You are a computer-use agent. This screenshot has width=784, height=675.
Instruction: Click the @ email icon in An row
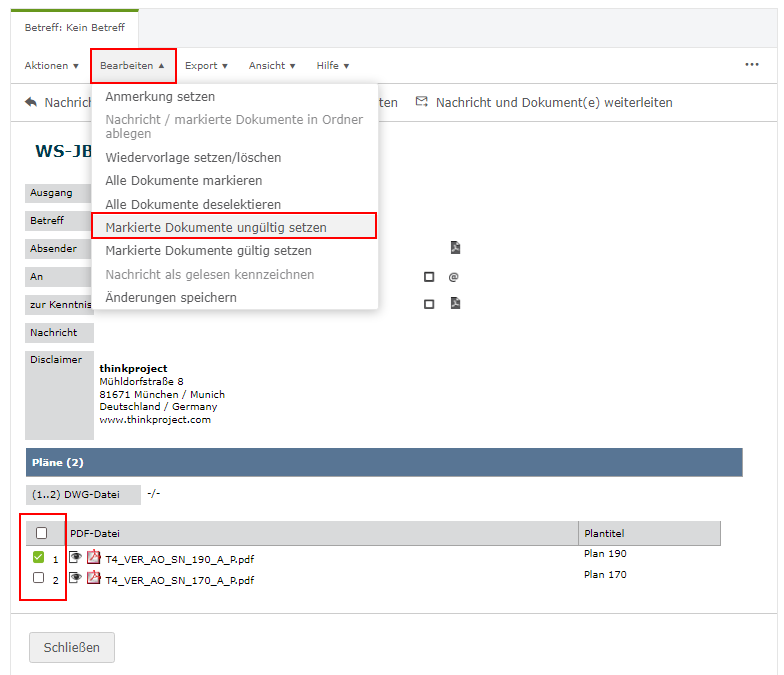(x=453, y=277)
